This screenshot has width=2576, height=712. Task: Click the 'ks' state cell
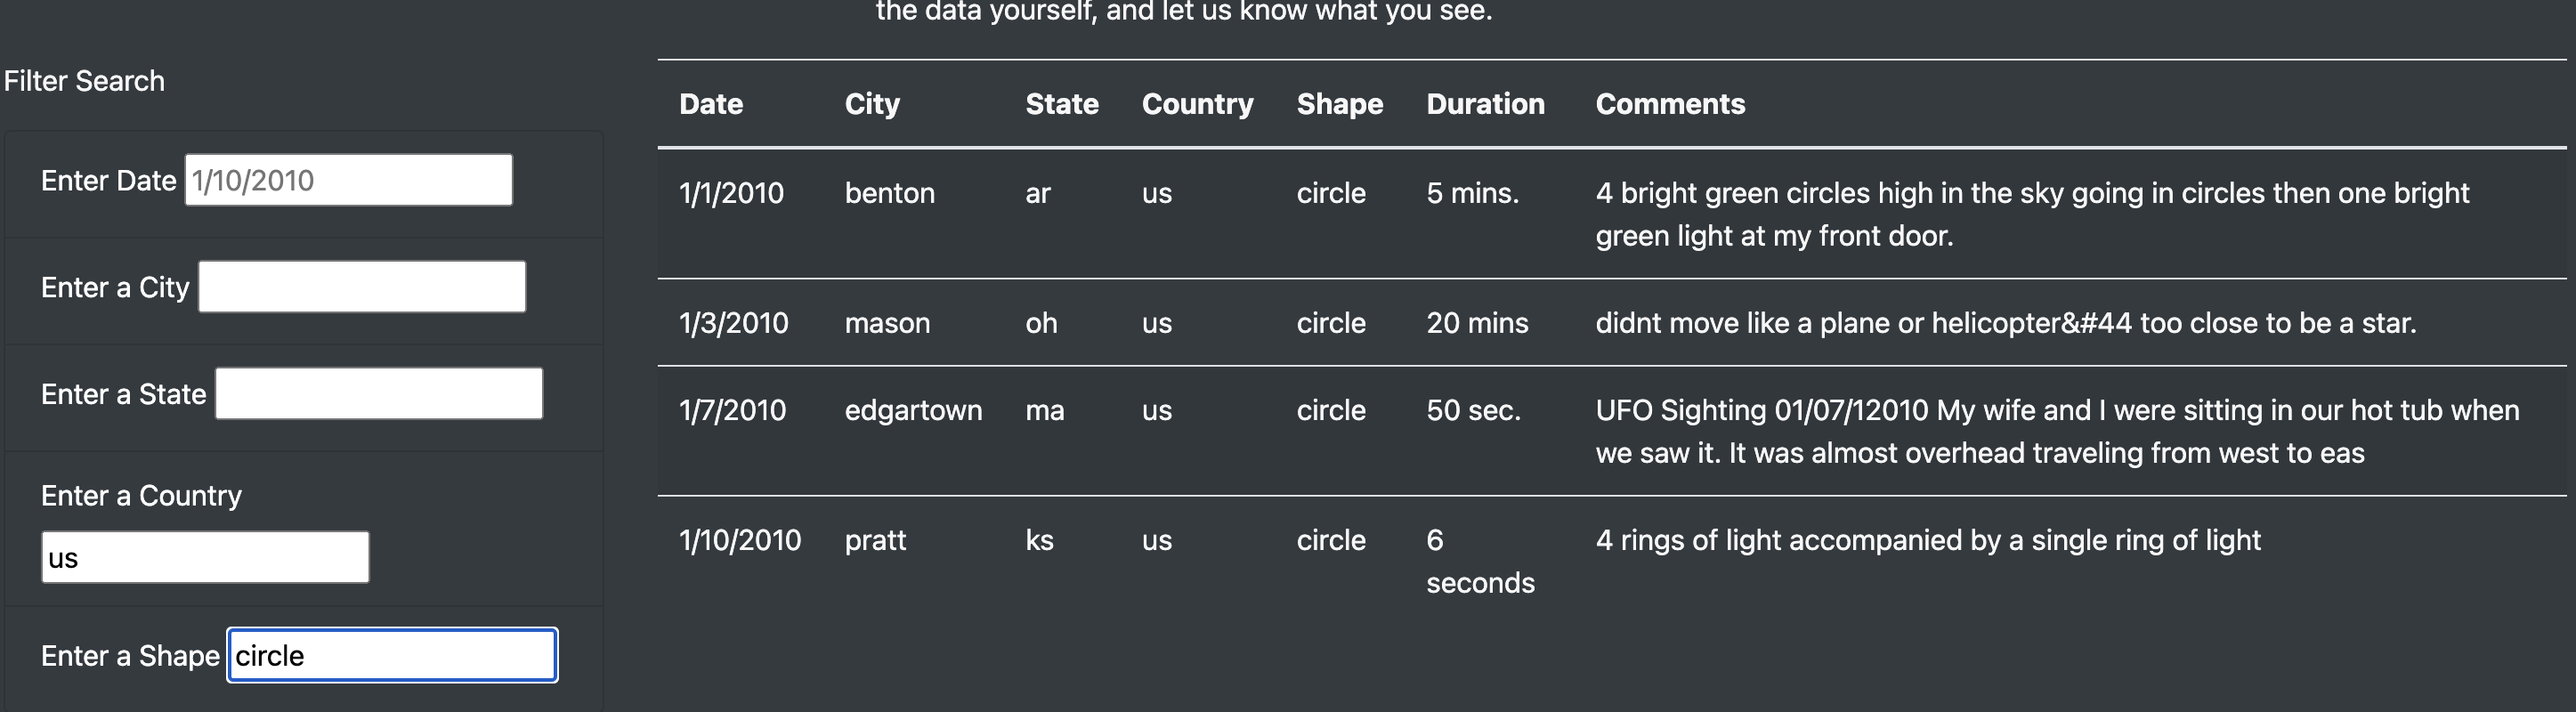pos(1039,540)
